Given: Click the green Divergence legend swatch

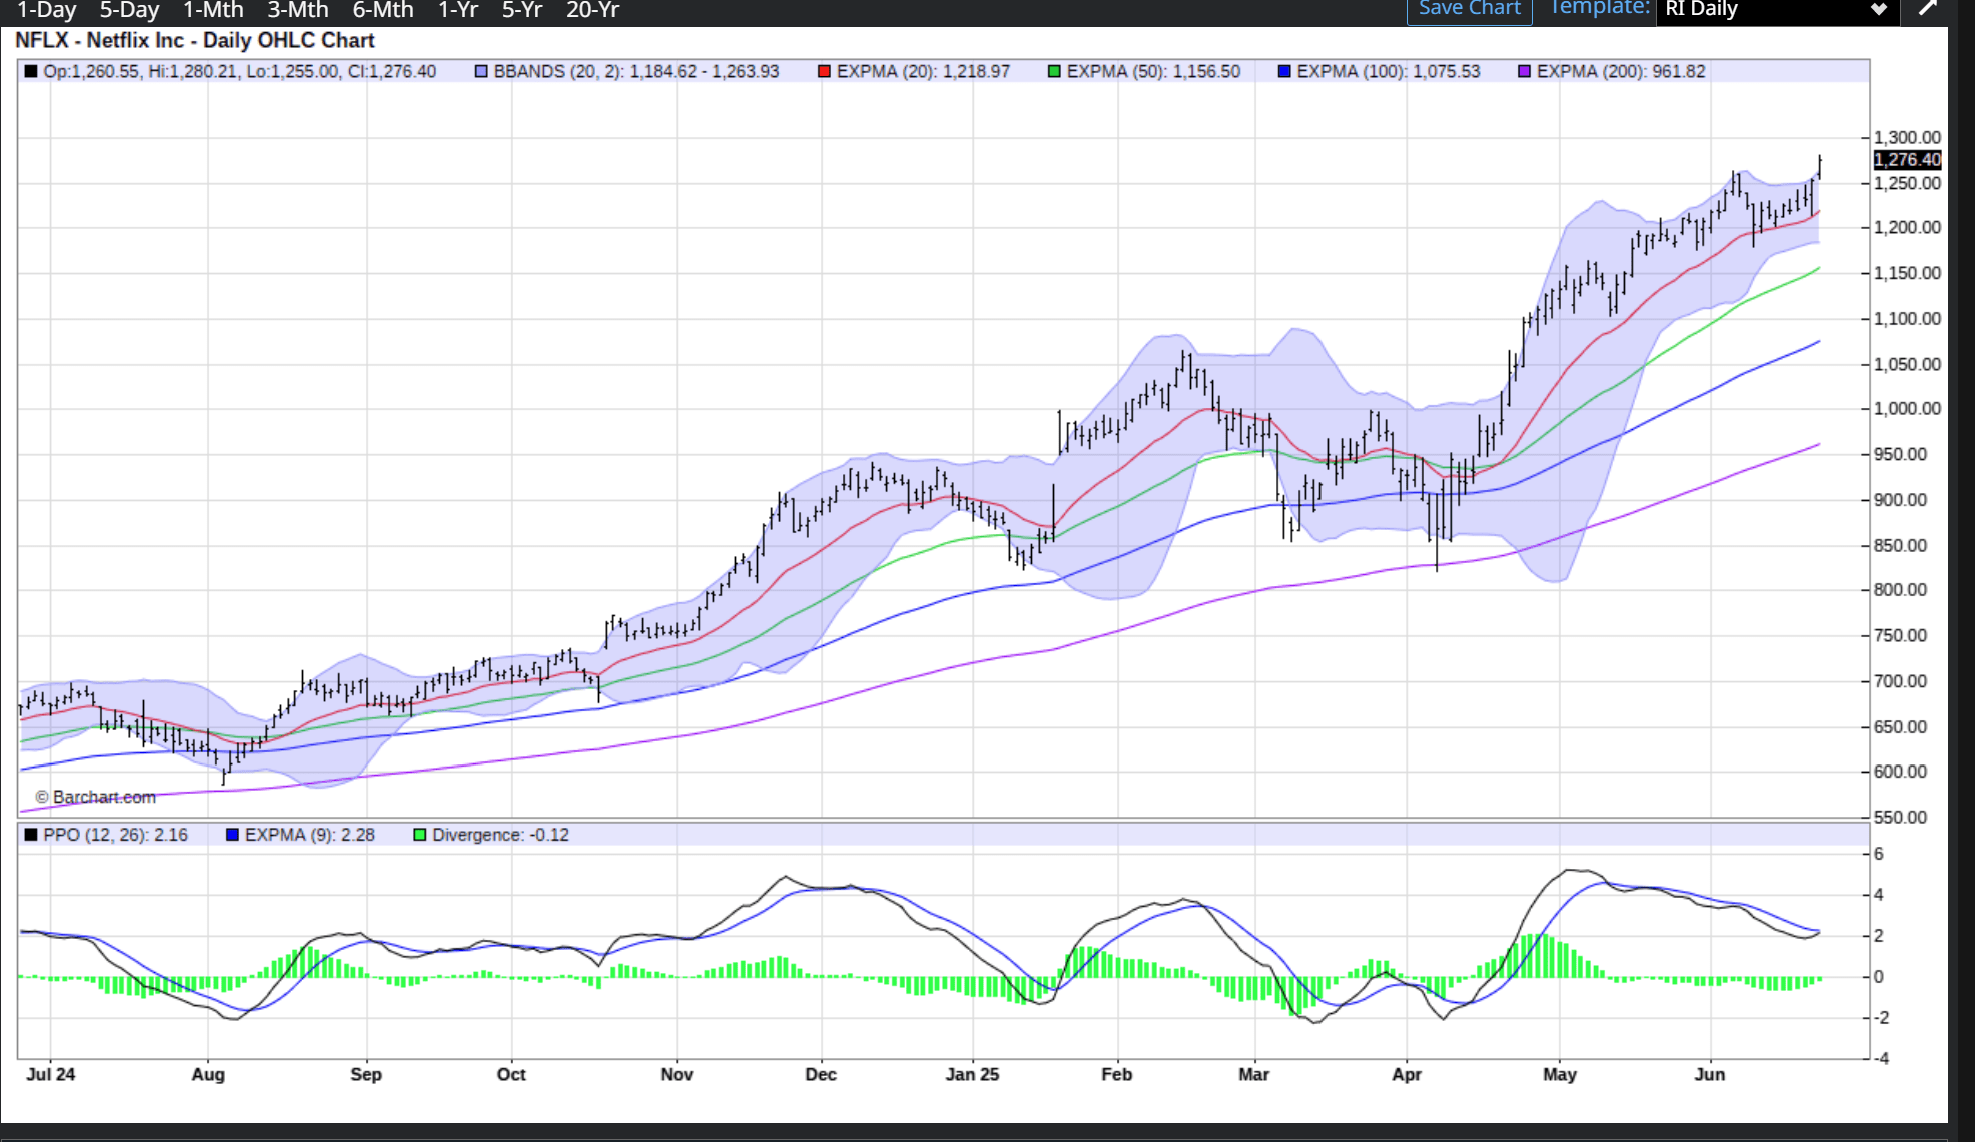Looking at the screenshot, I should pyautogui.click(x=420, y=835).
